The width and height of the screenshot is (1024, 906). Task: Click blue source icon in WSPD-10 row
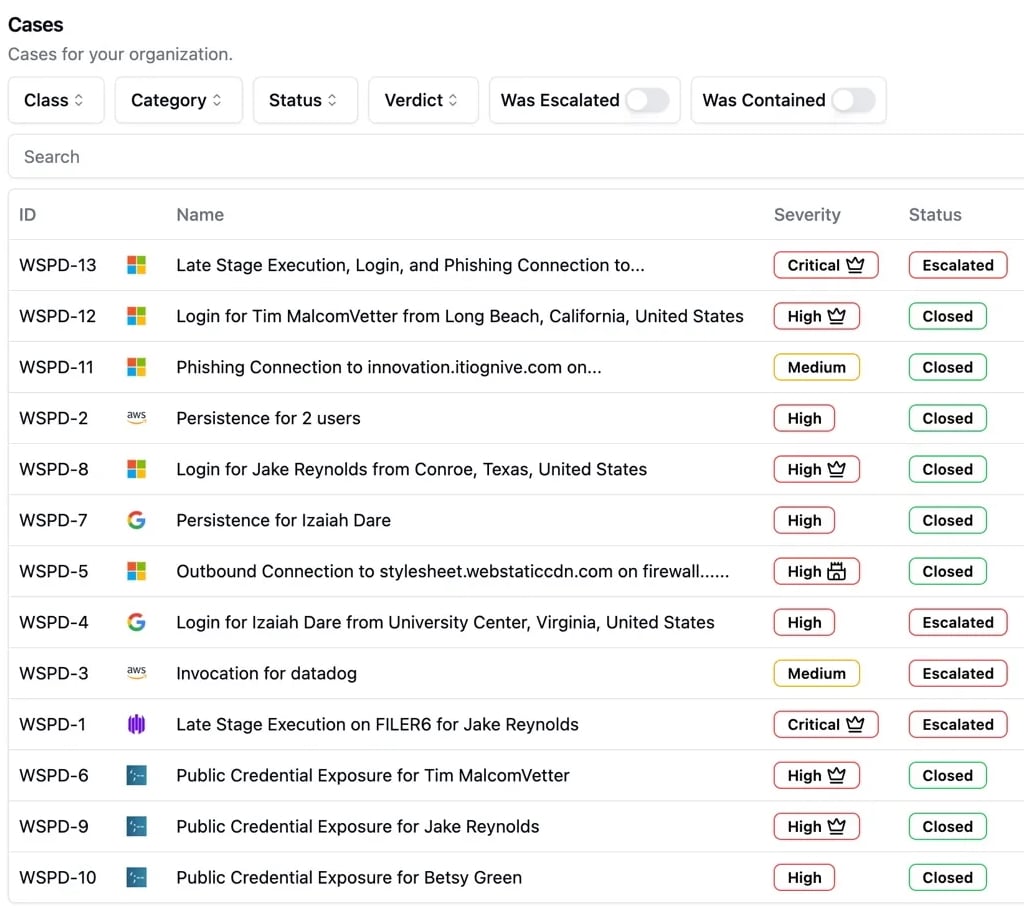click(136, 877)
